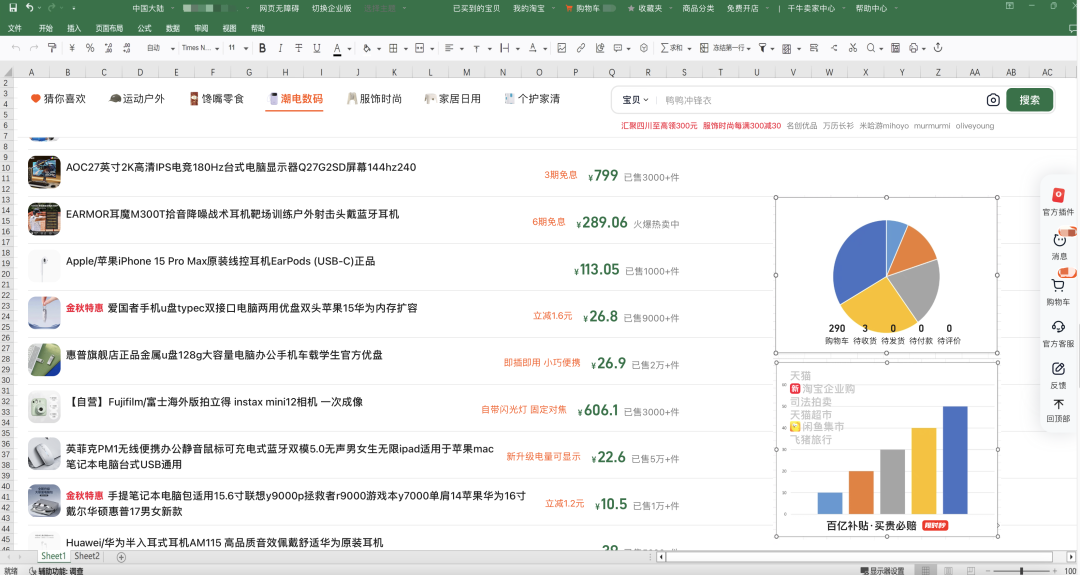Click the comment icon in toolbar
This screenshot has height=575, width=1080.
618,48
